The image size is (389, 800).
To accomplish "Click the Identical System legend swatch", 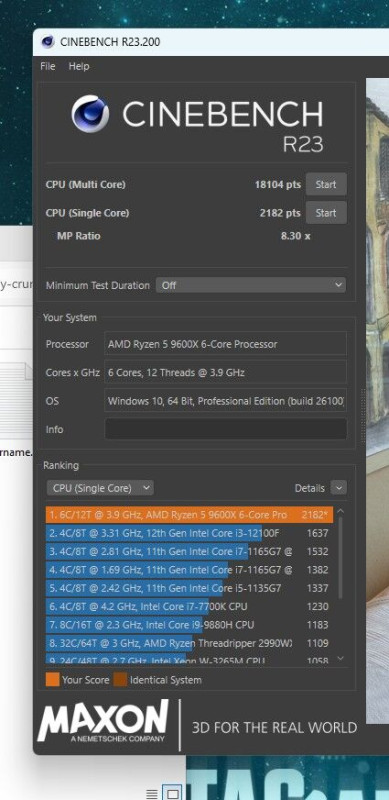I will (x=120, y=680).
